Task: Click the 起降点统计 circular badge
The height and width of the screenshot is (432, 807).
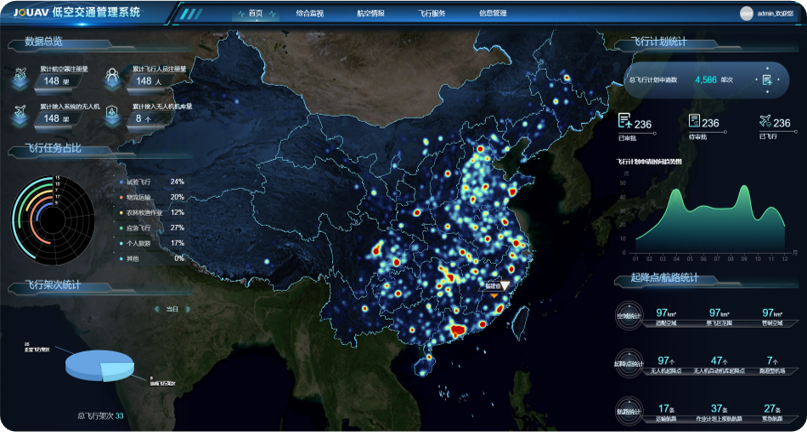Action: click(628, 363)
